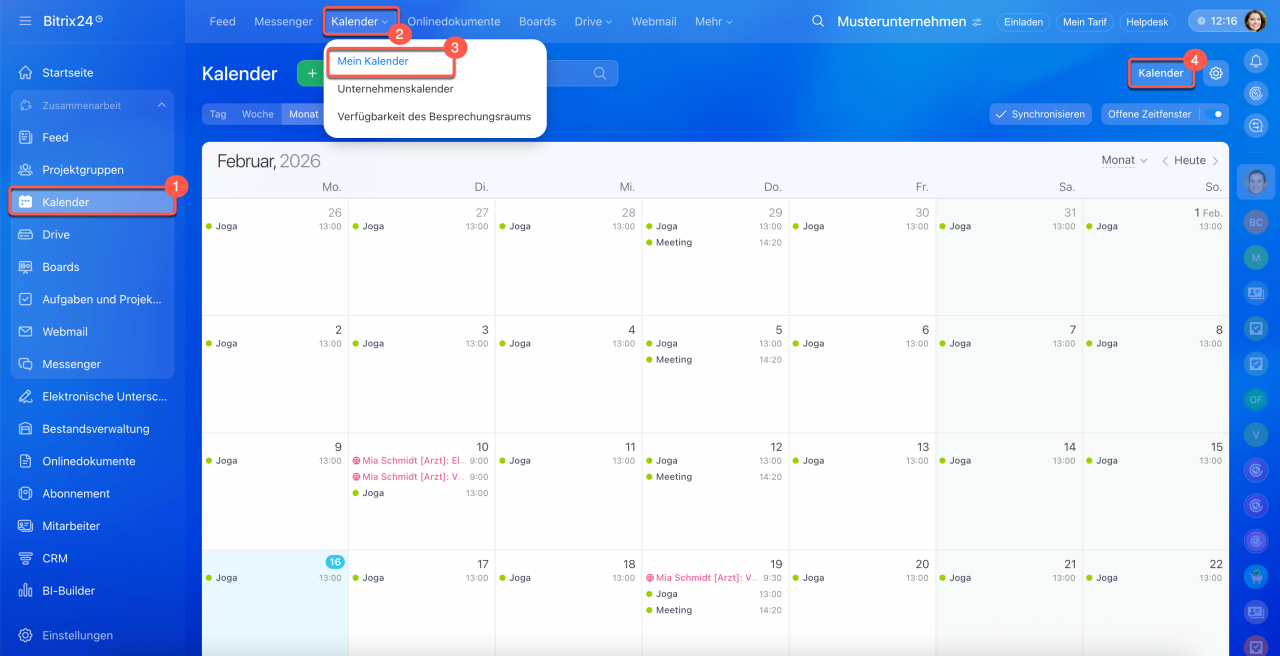Open the Joga event on the 16th

[275, 578]
